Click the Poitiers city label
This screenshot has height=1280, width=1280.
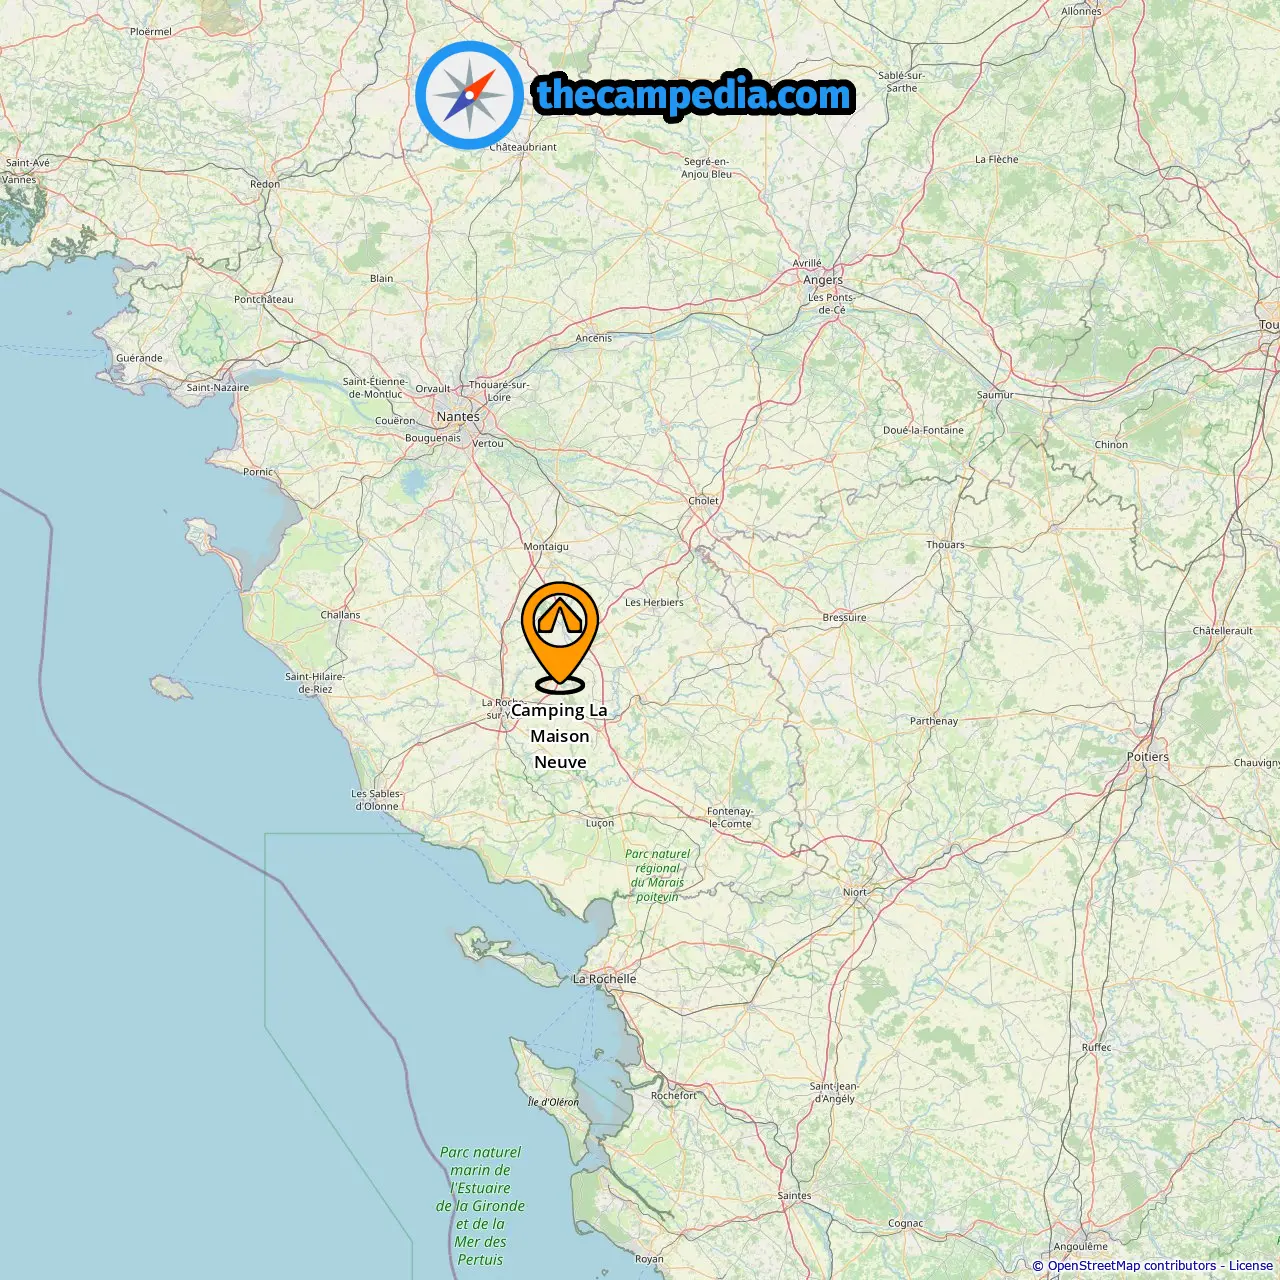[x=1148, y=757]
